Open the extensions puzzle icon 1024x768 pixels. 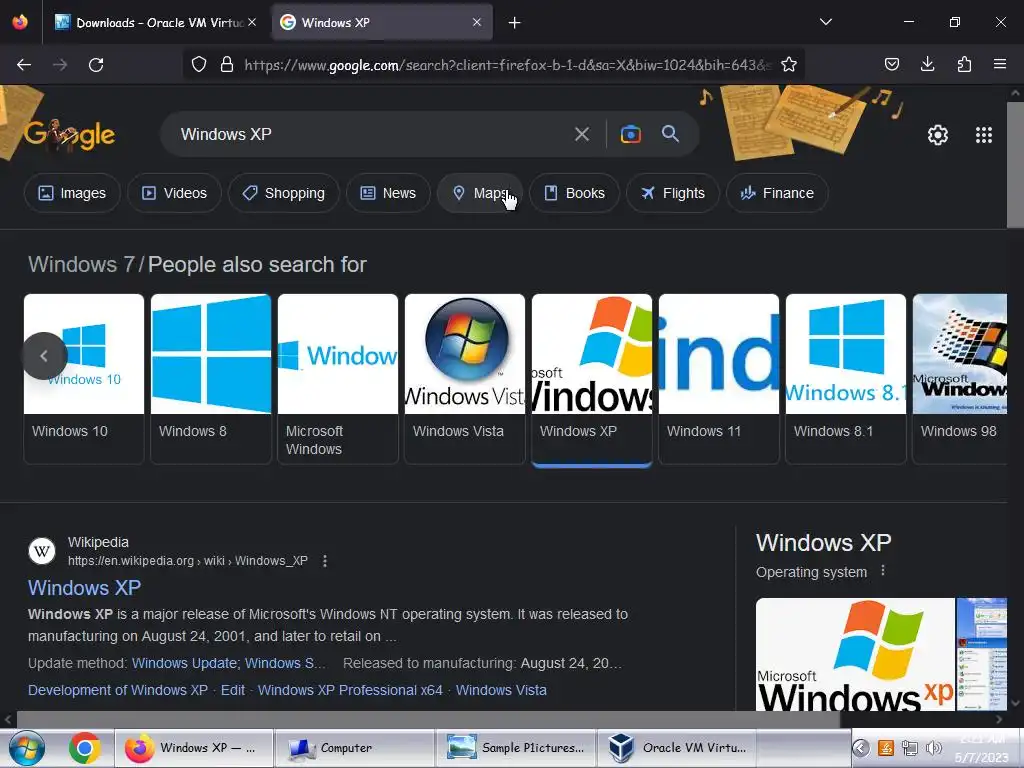click(x=964, y=64)
